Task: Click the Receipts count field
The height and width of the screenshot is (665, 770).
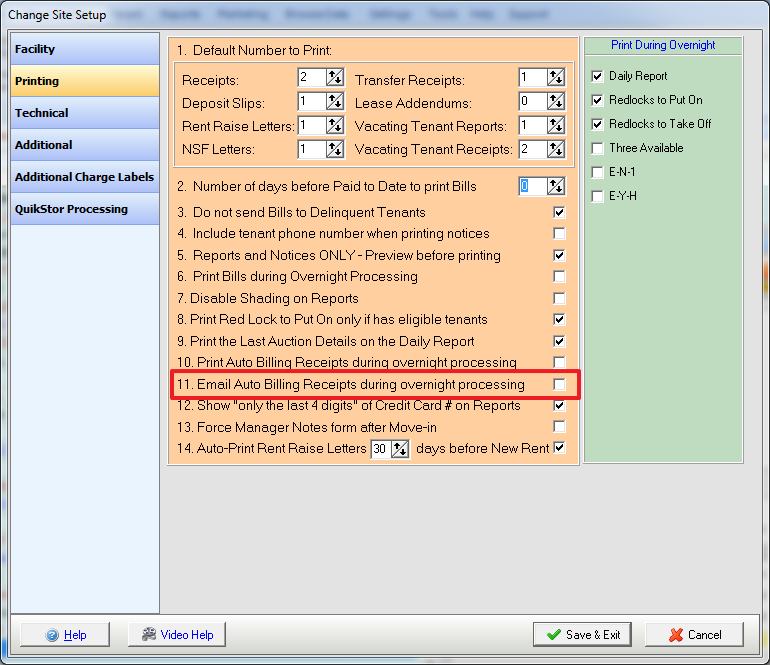Action: [x=312, y=78]
